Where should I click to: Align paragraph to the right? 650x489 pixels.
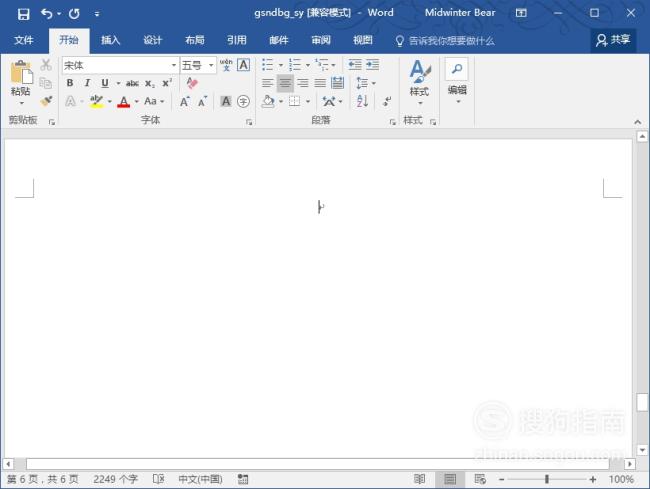tap(303, 83)
